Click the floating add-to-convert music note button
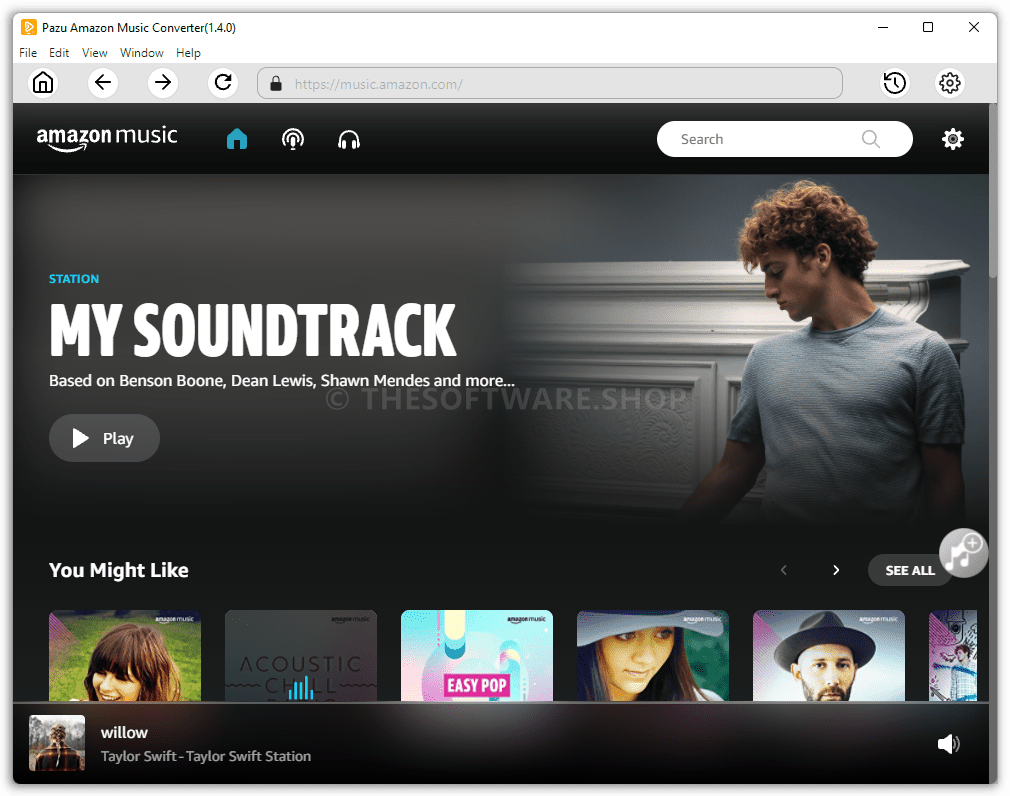Screen dimensions: 1010x796 [x=964, y=553]
